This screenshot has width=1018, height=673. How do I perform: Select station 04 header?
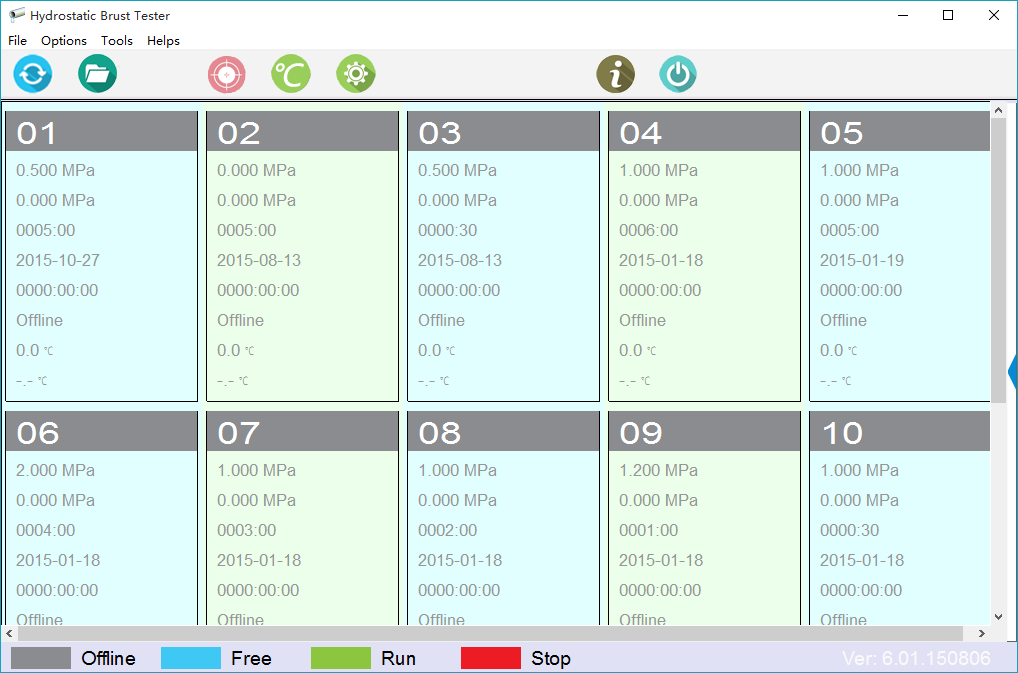coord(705,132)
